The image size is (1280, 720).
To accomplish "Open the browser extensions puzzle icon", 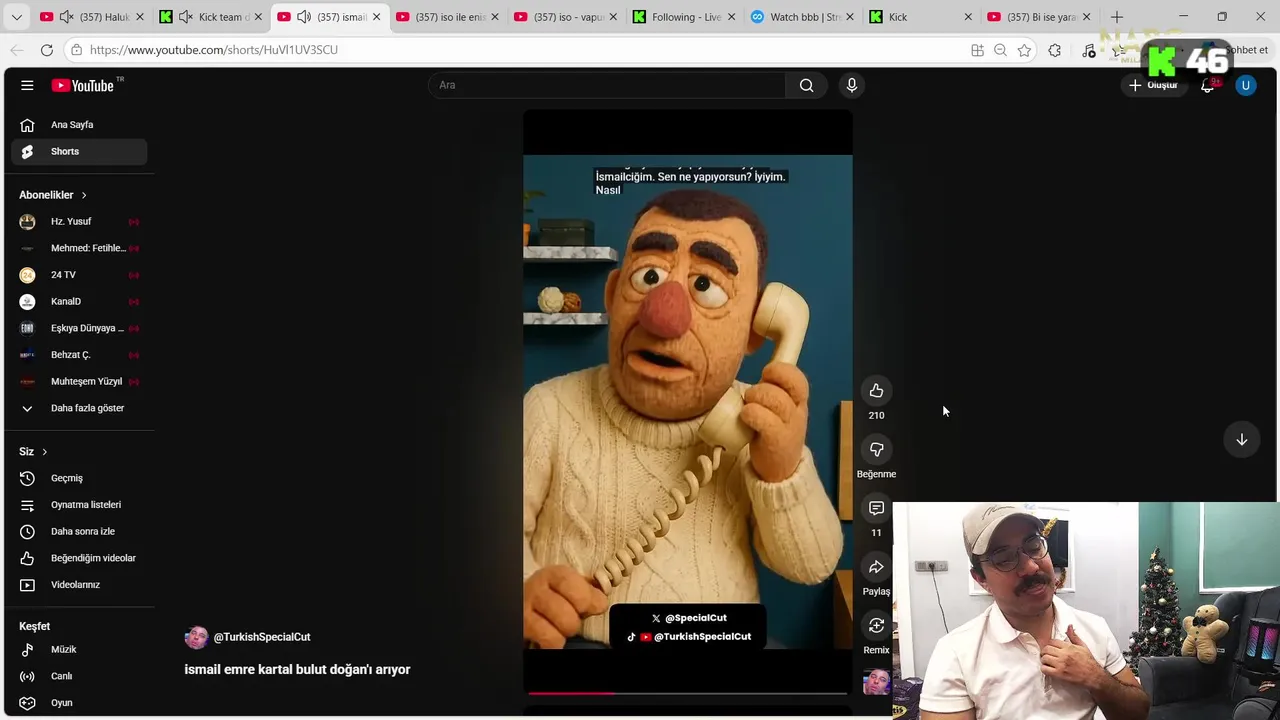I will pos(1055,50).
